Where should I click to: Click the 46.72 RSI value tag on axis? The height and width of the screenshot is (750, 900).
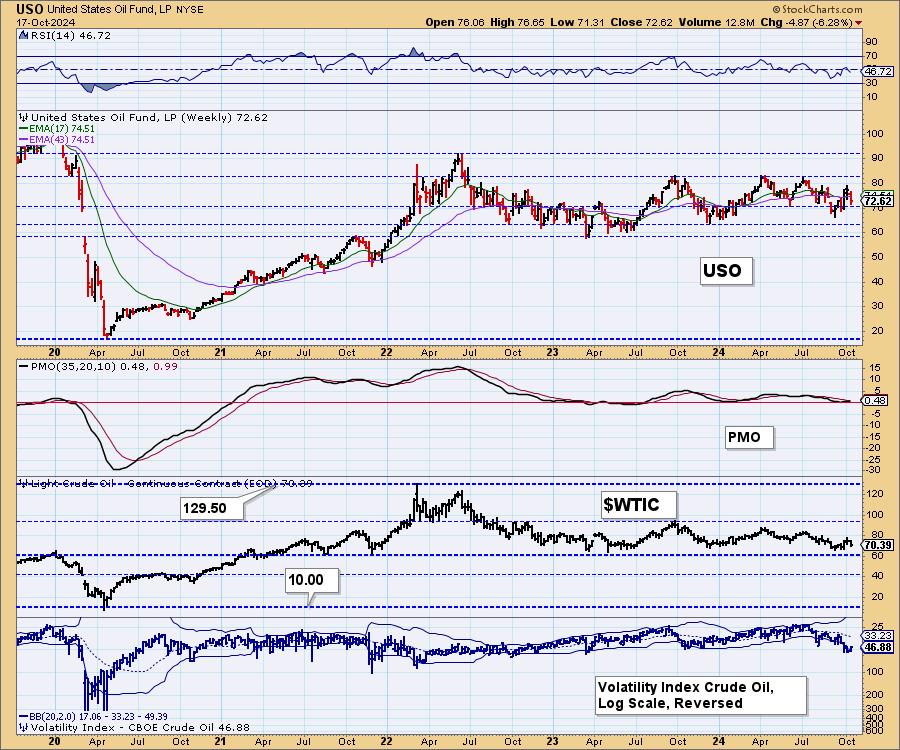click(x=878, y=71)
